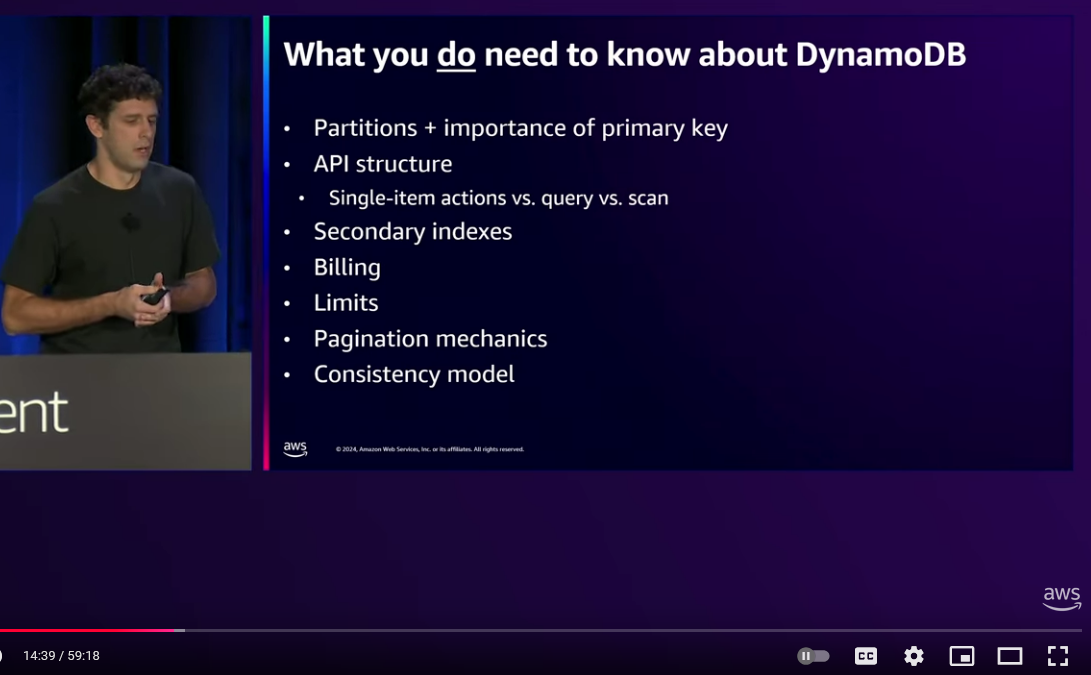Click 'Single-item actions vs. query vs. scan' line
1091x675 pixels.
[x=498, y=198]
